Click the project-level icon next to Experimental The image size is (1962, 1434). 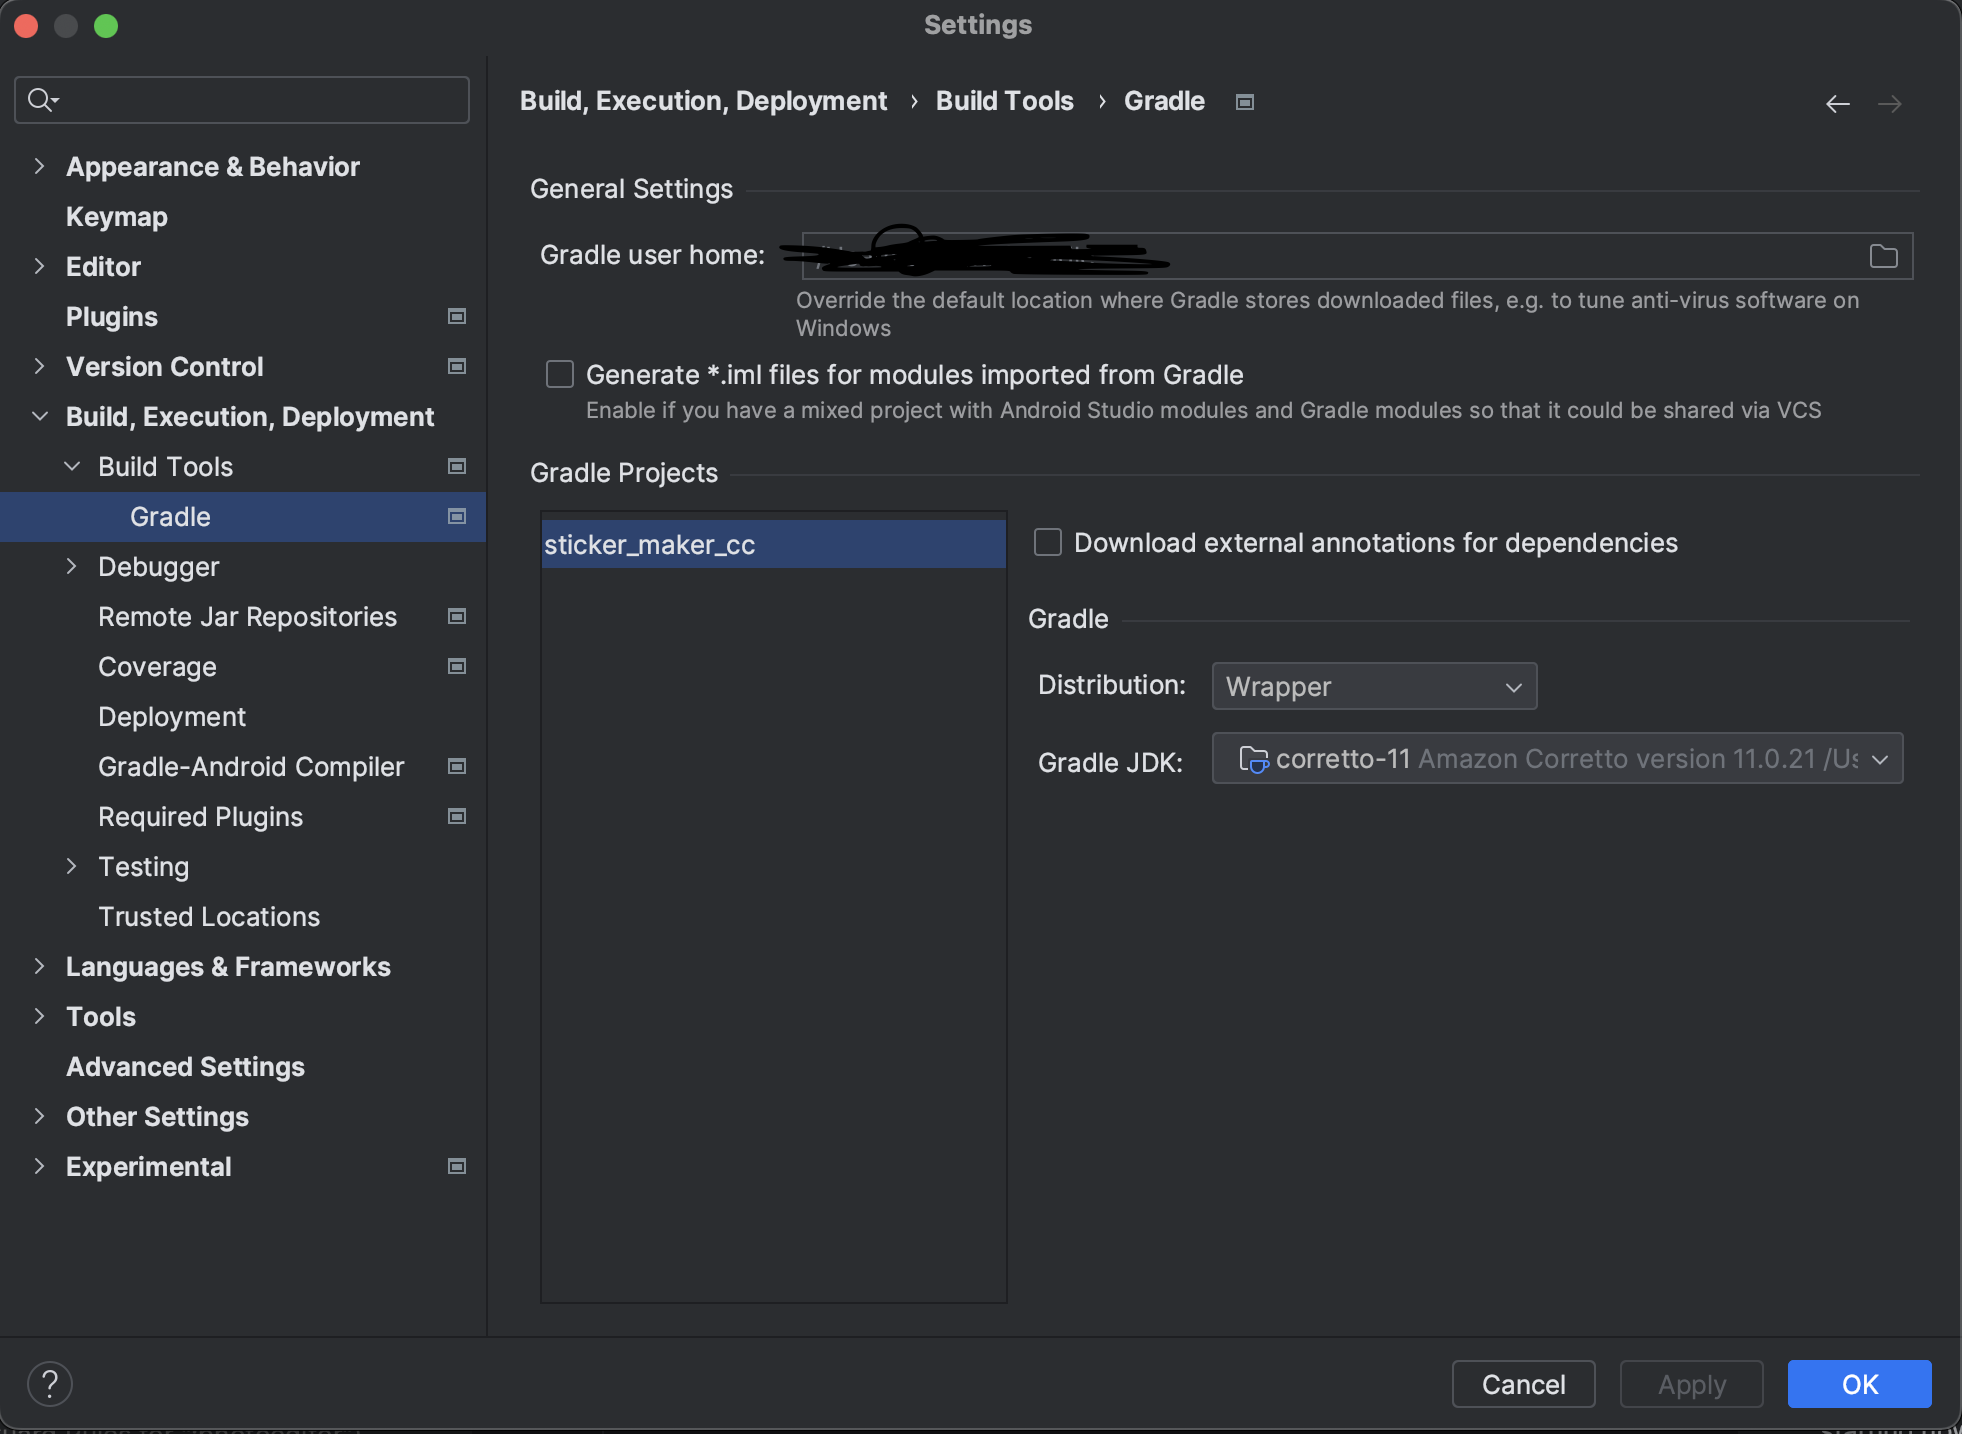pyautogui.click(x=457, y=1167)
